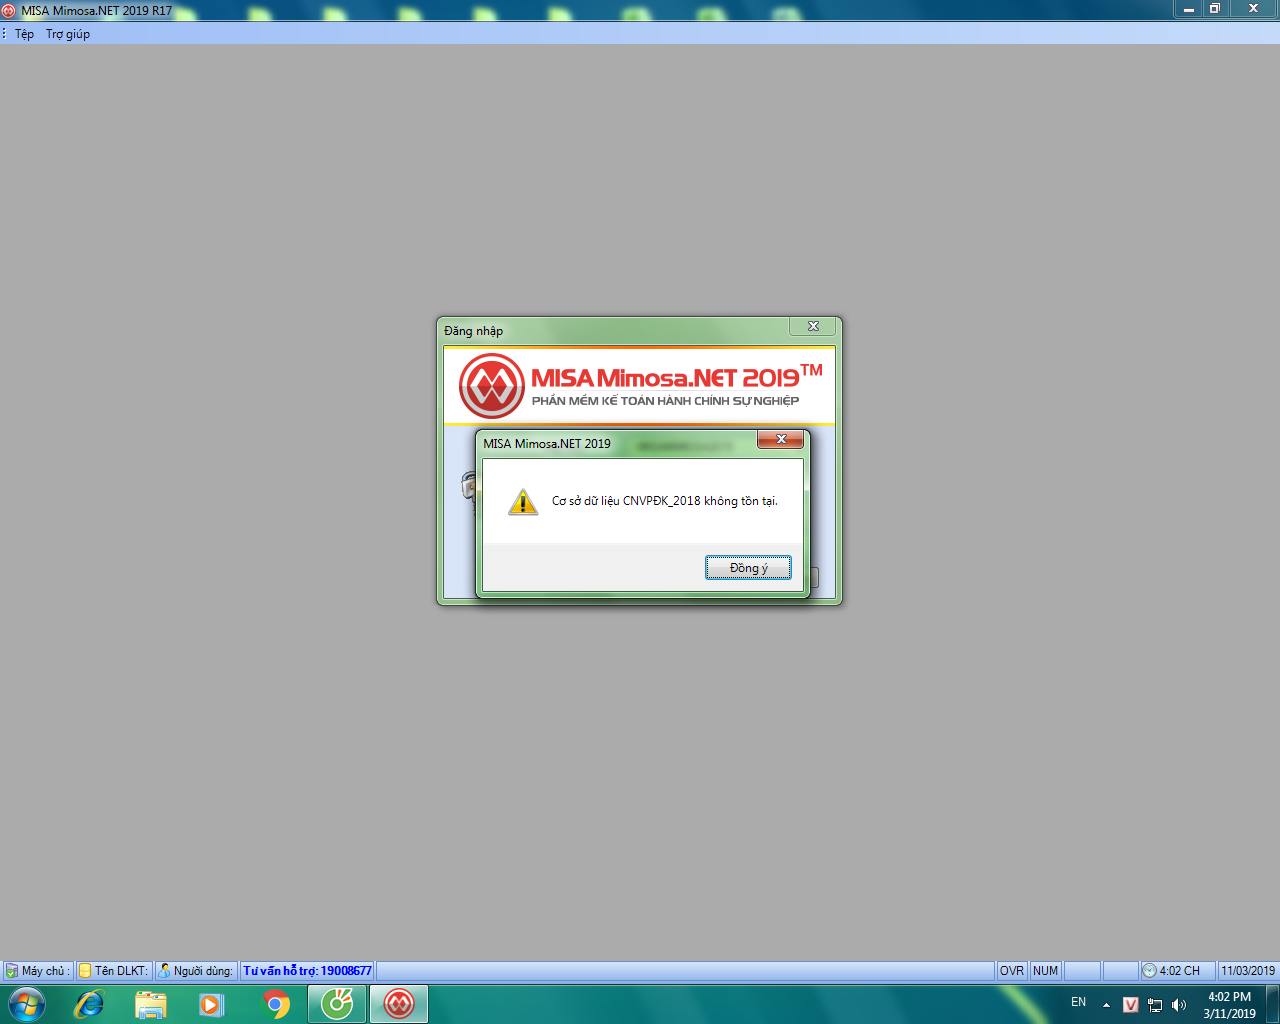The image size is (1280, 1024).
Task: Click the Tư vấn hỗ trợ: 19008677 text
Action: (x=308, y=971)
